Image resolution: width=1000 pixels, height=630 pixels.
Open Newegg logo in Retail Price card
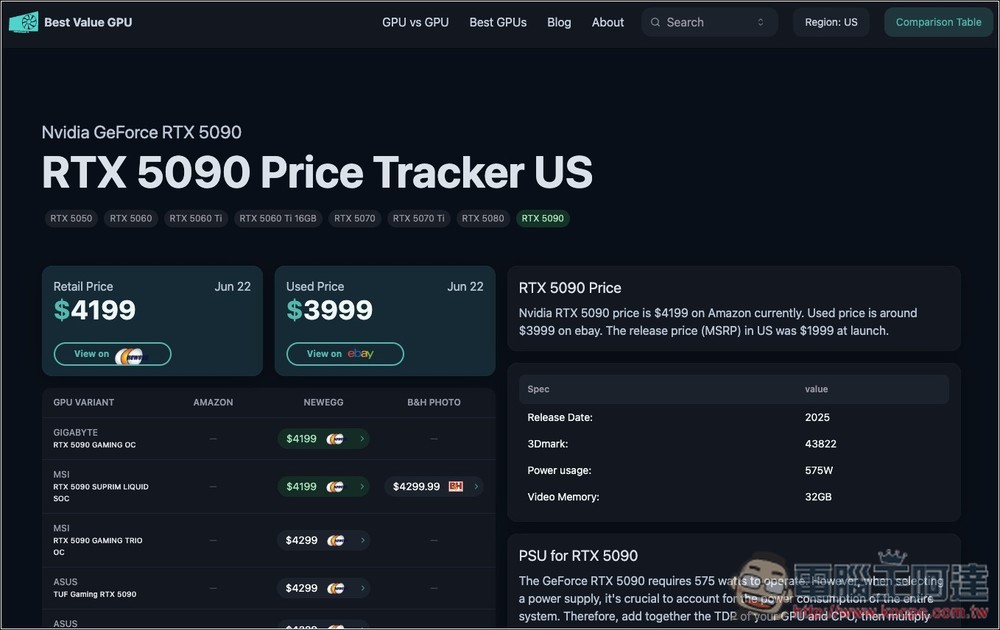[x=131, y=356]
